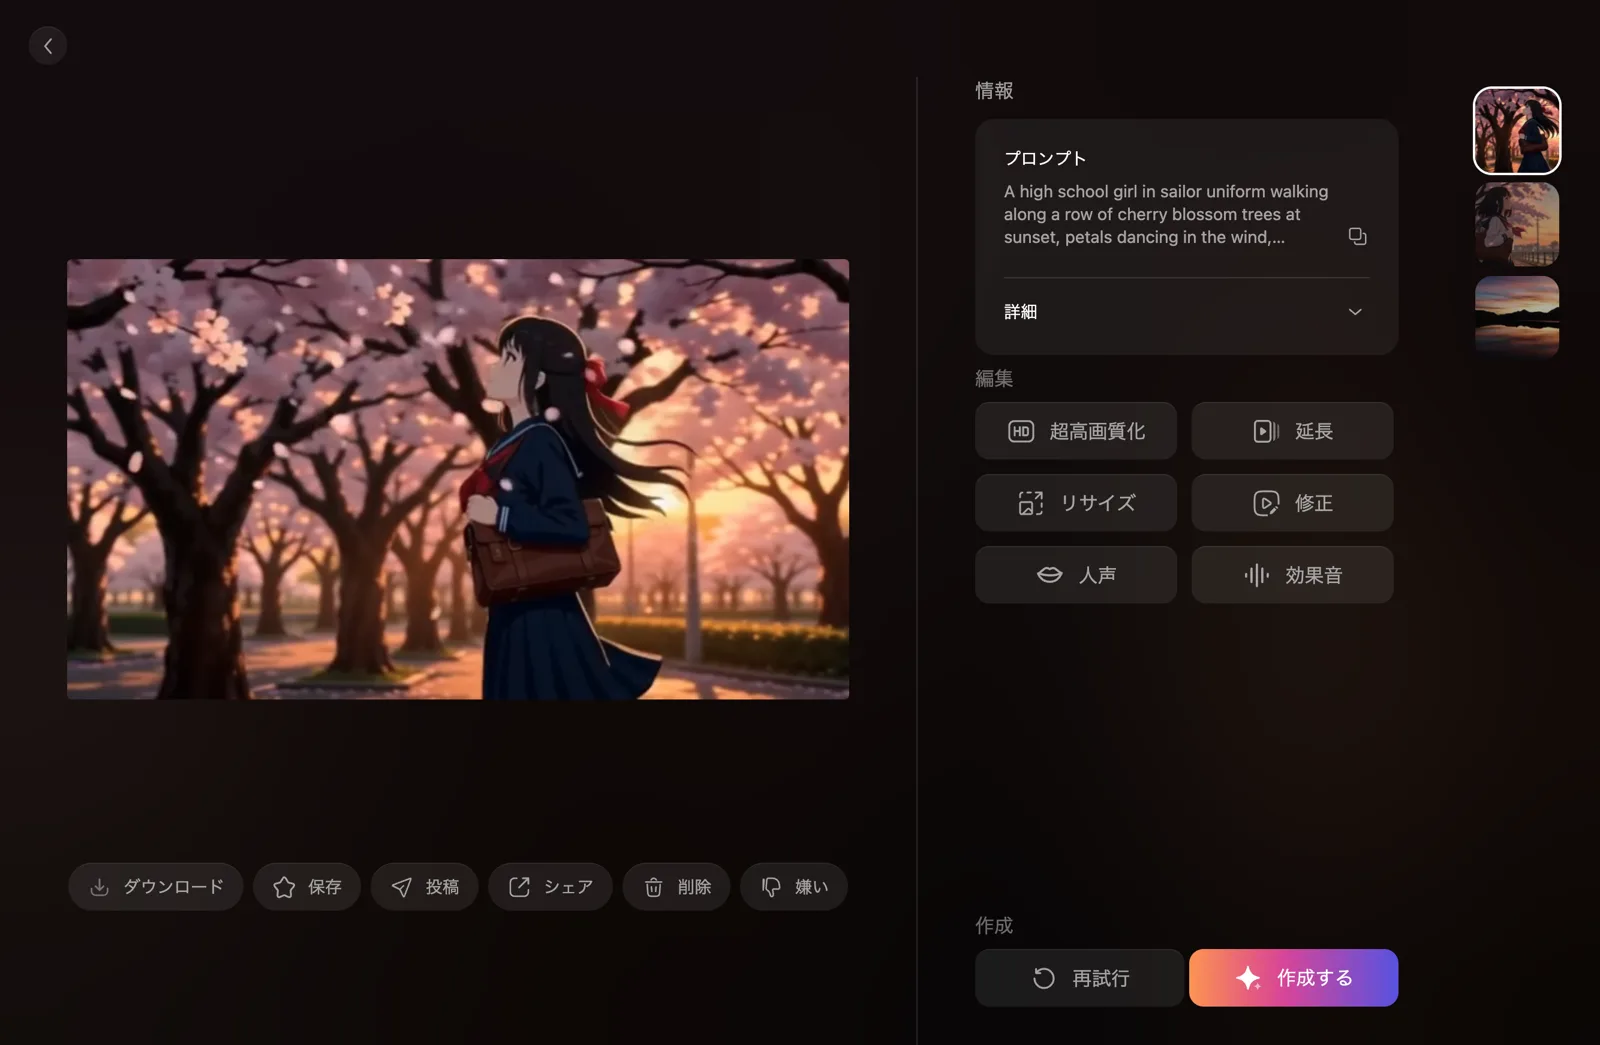Click the 超高画質化 HD upscale button
This screenshot has width=1600, height=1045.
point(1076,431)
